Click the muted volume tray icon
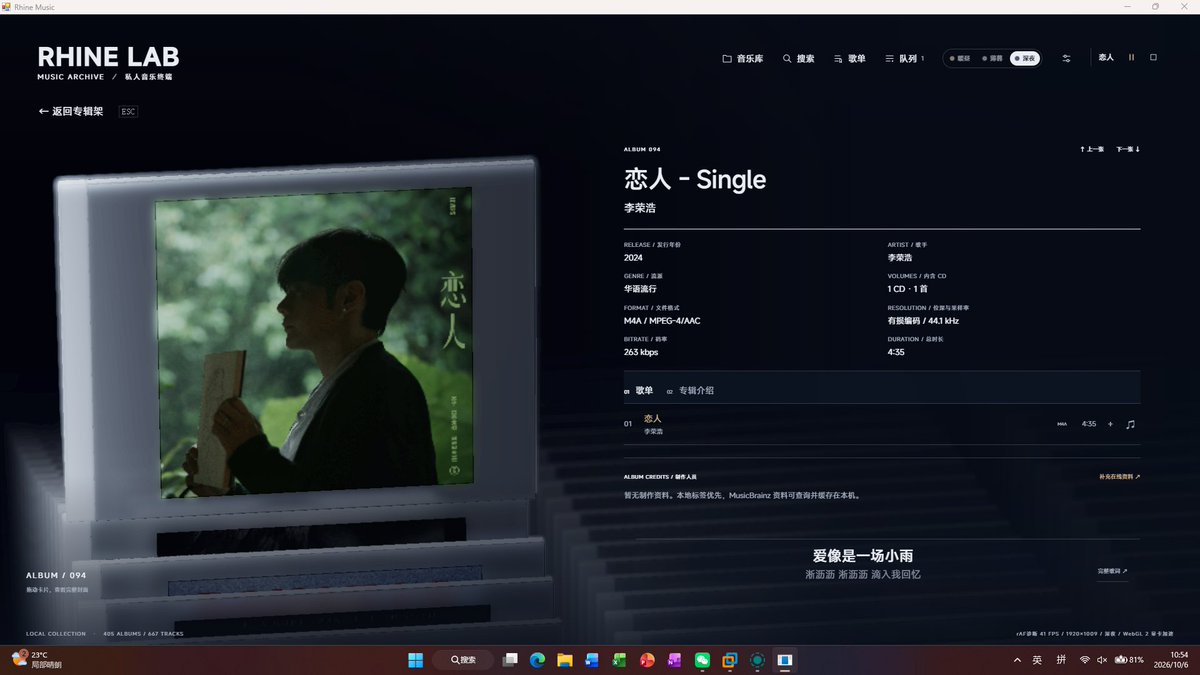 (x=1102, y=660)
